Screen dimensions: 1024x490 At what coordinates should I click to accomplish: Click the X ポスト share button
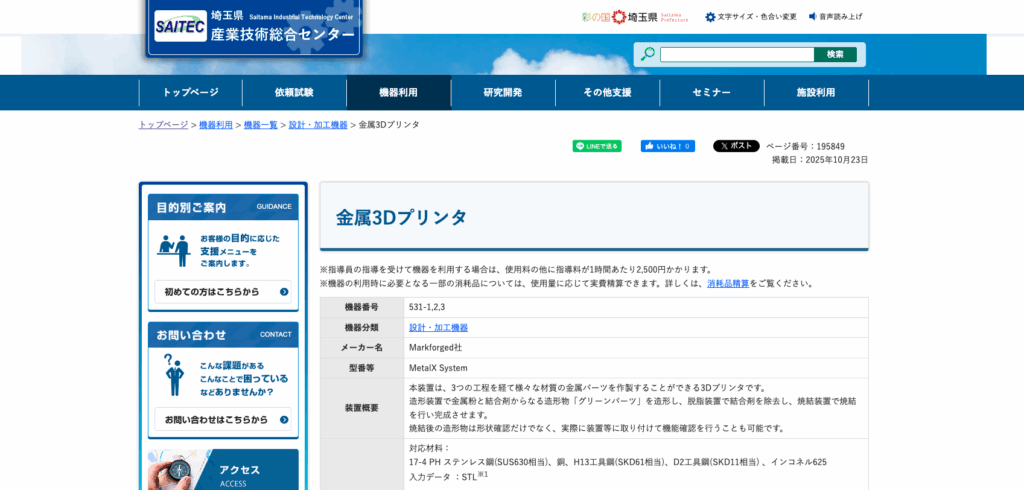(736, 146)
